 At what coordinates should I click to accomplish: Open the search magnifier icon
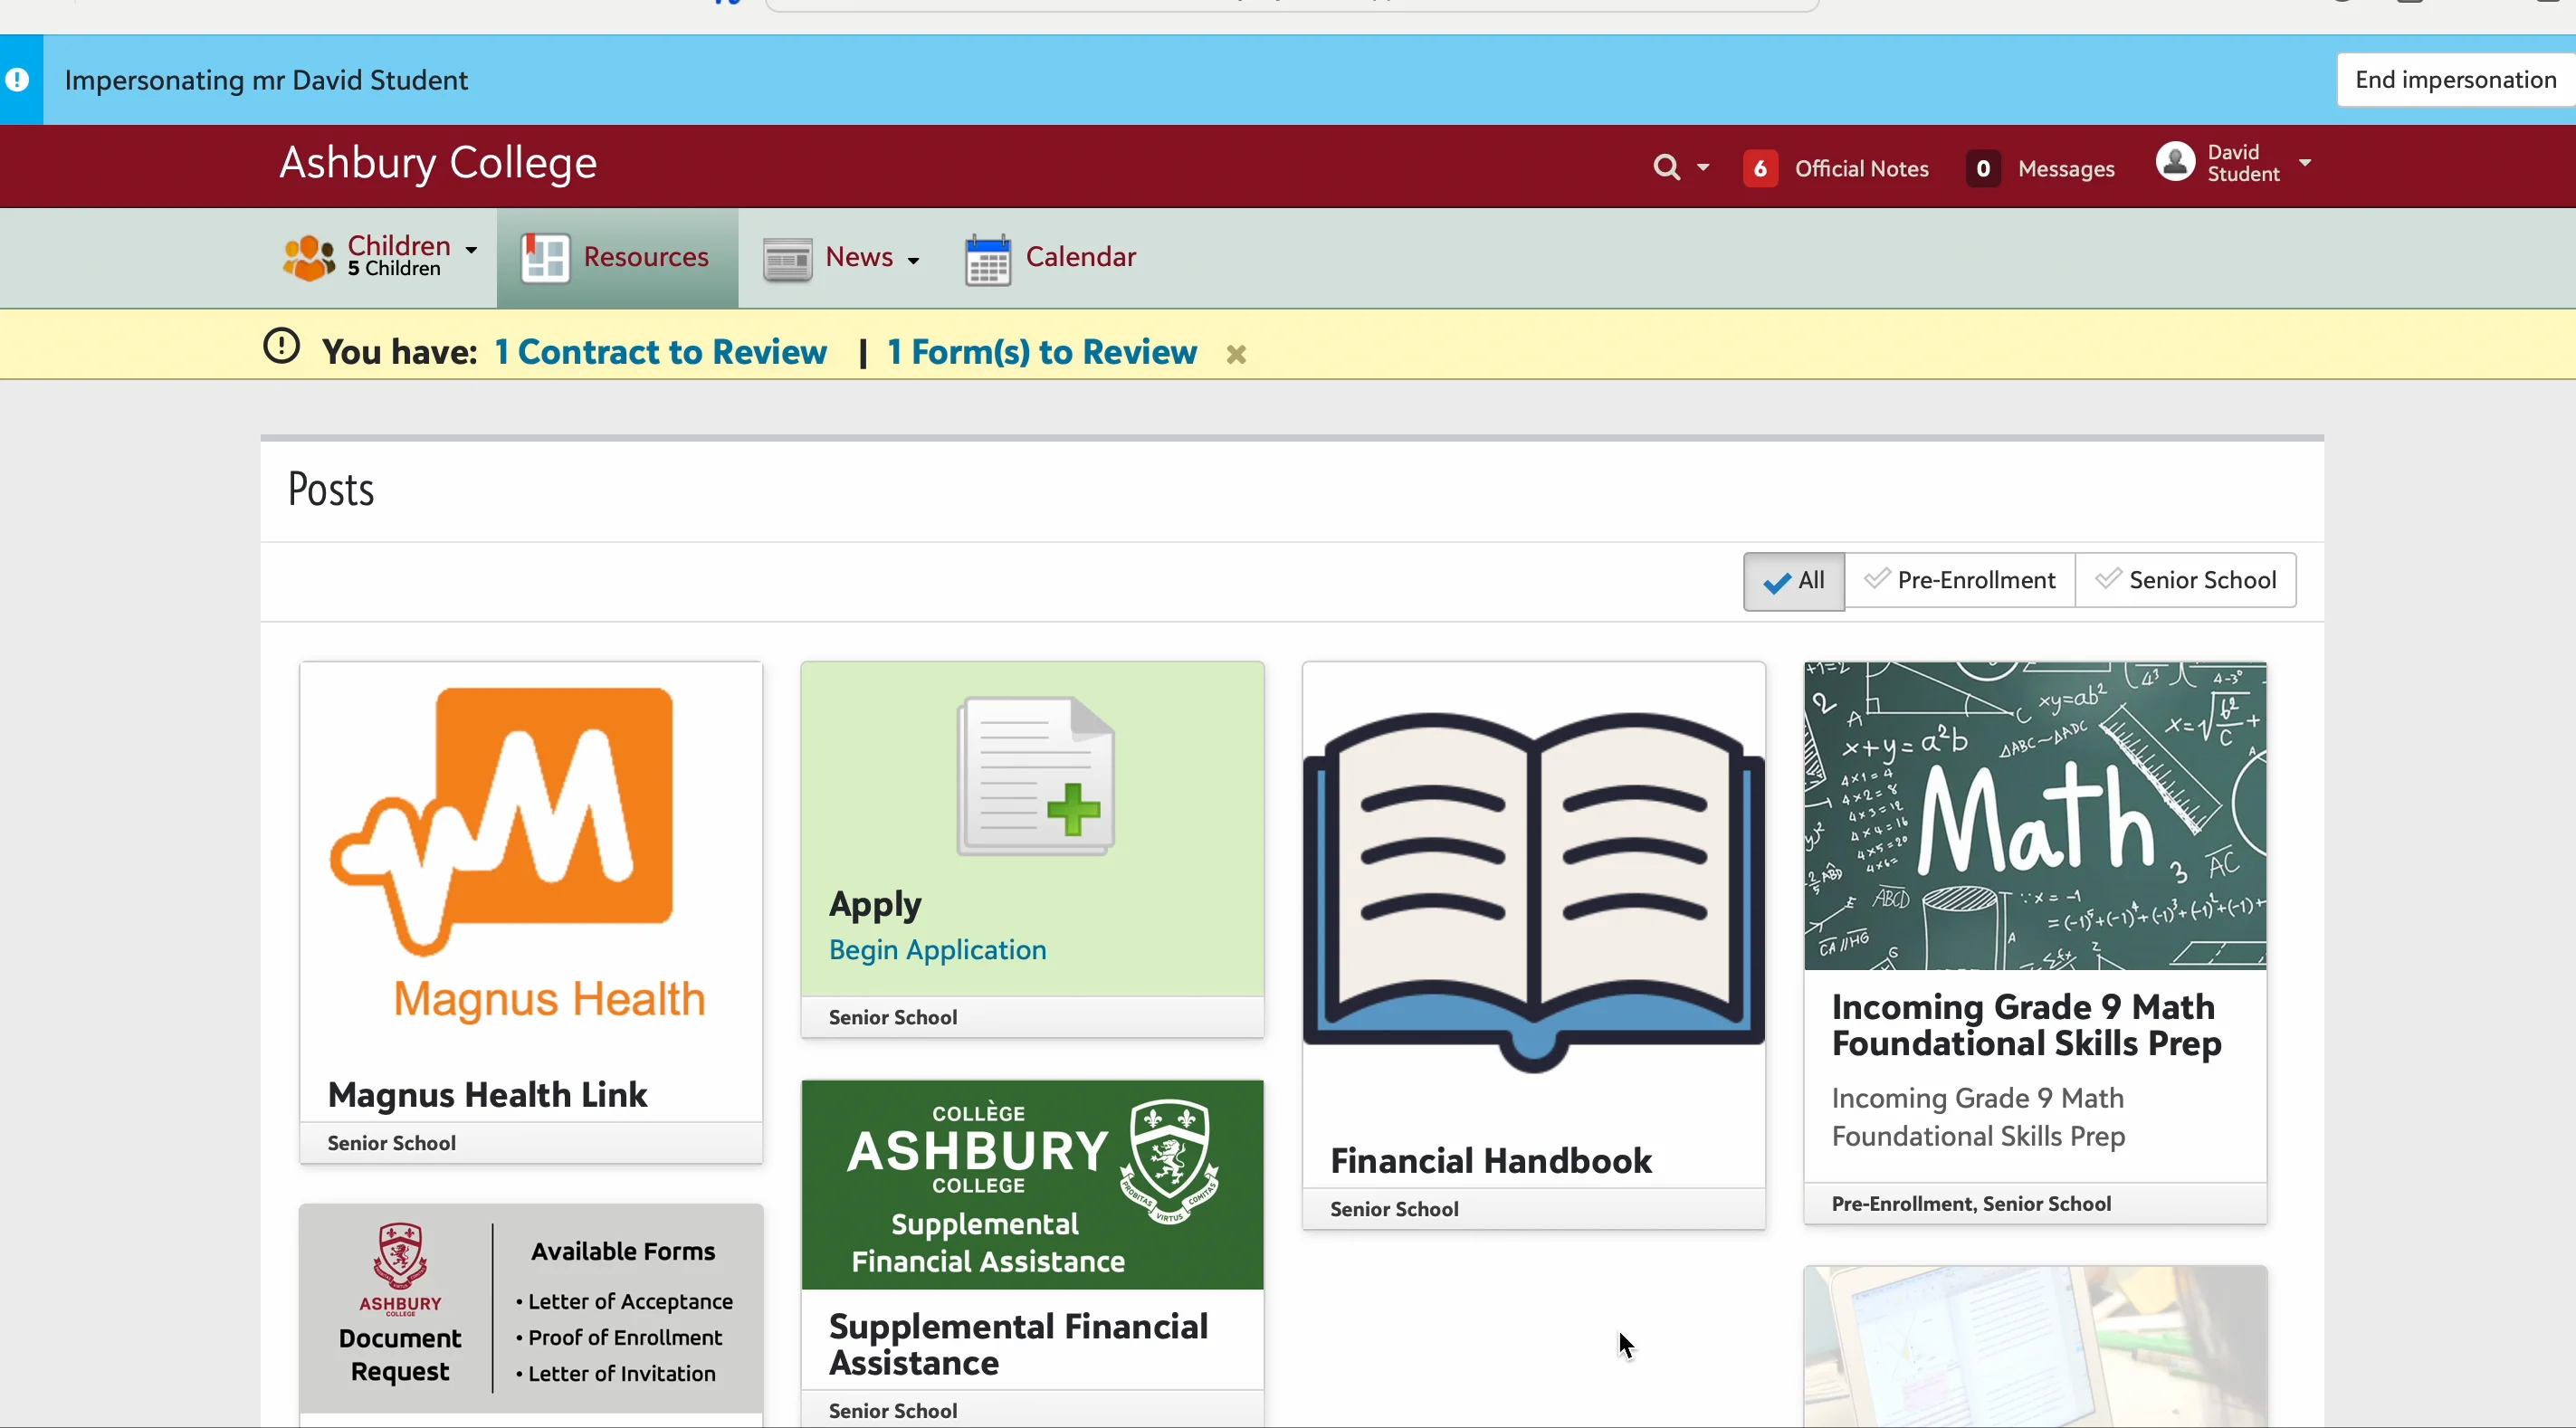pyautogui.click(x=1666, y=167)
